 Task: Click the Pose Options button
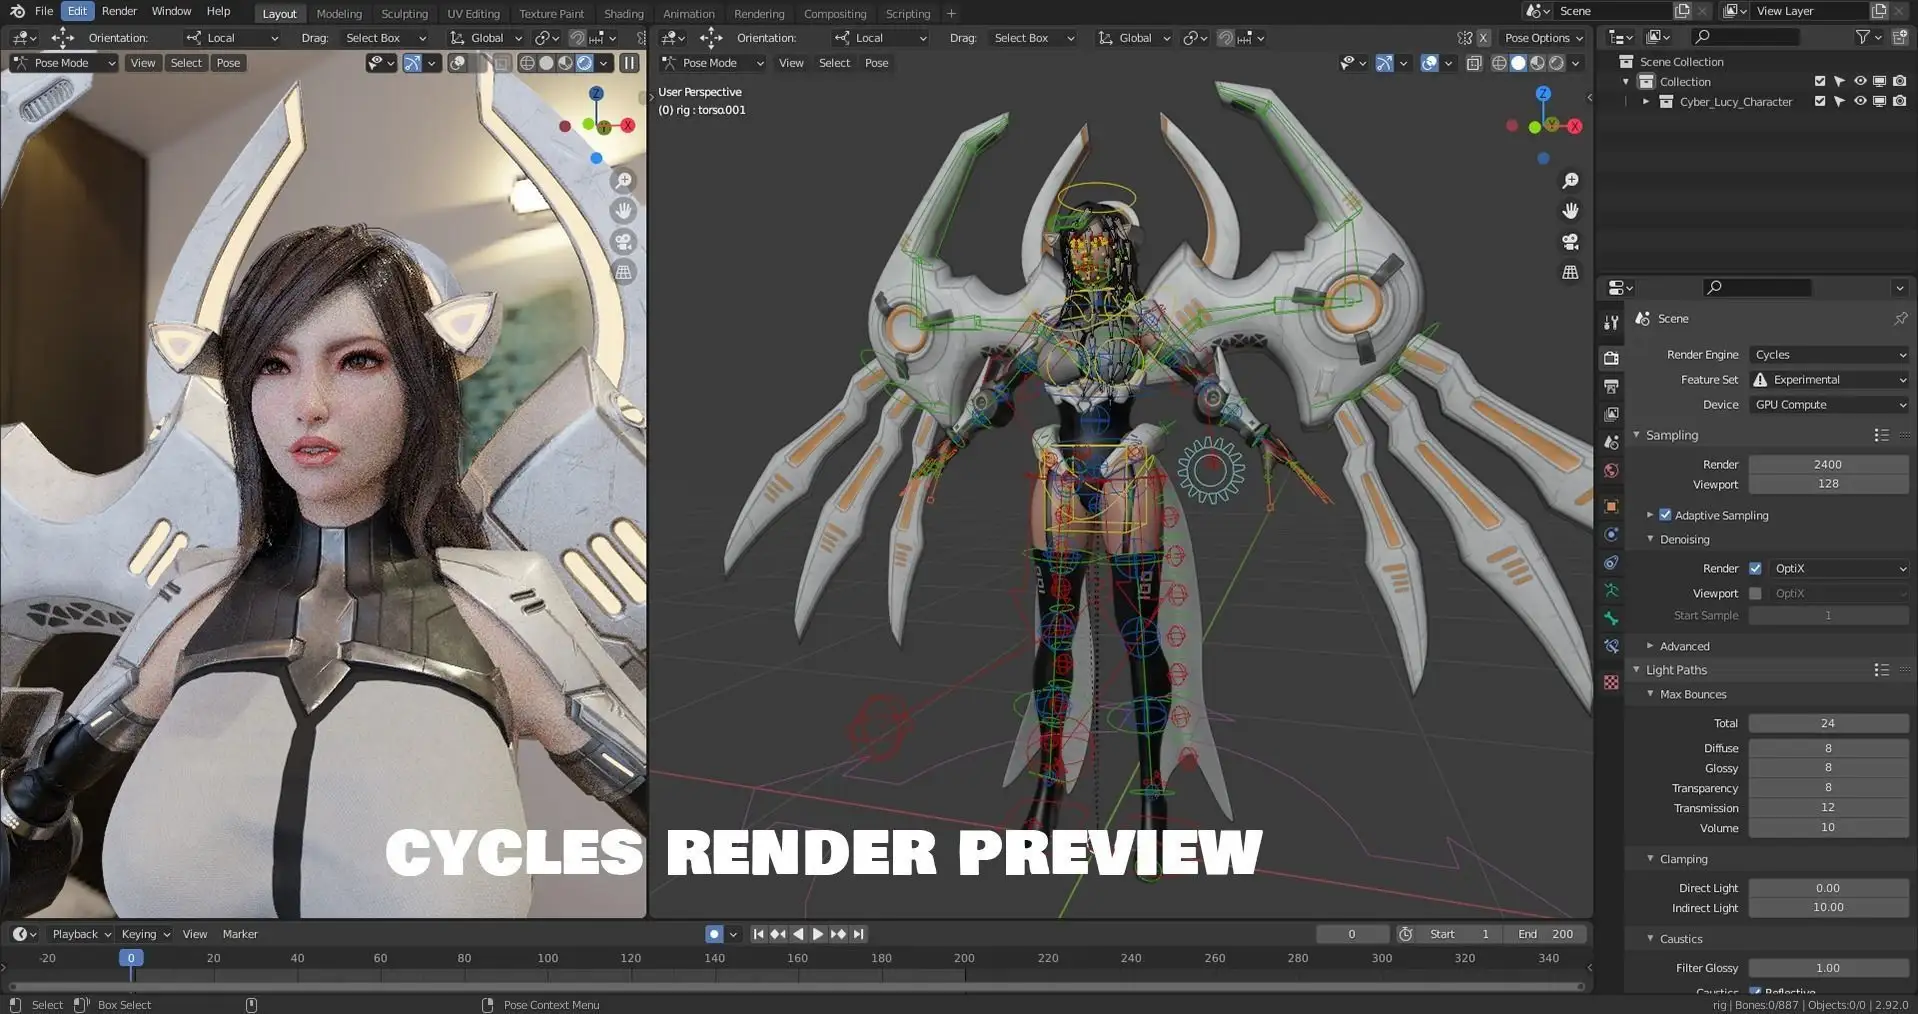coord(1543,38)
